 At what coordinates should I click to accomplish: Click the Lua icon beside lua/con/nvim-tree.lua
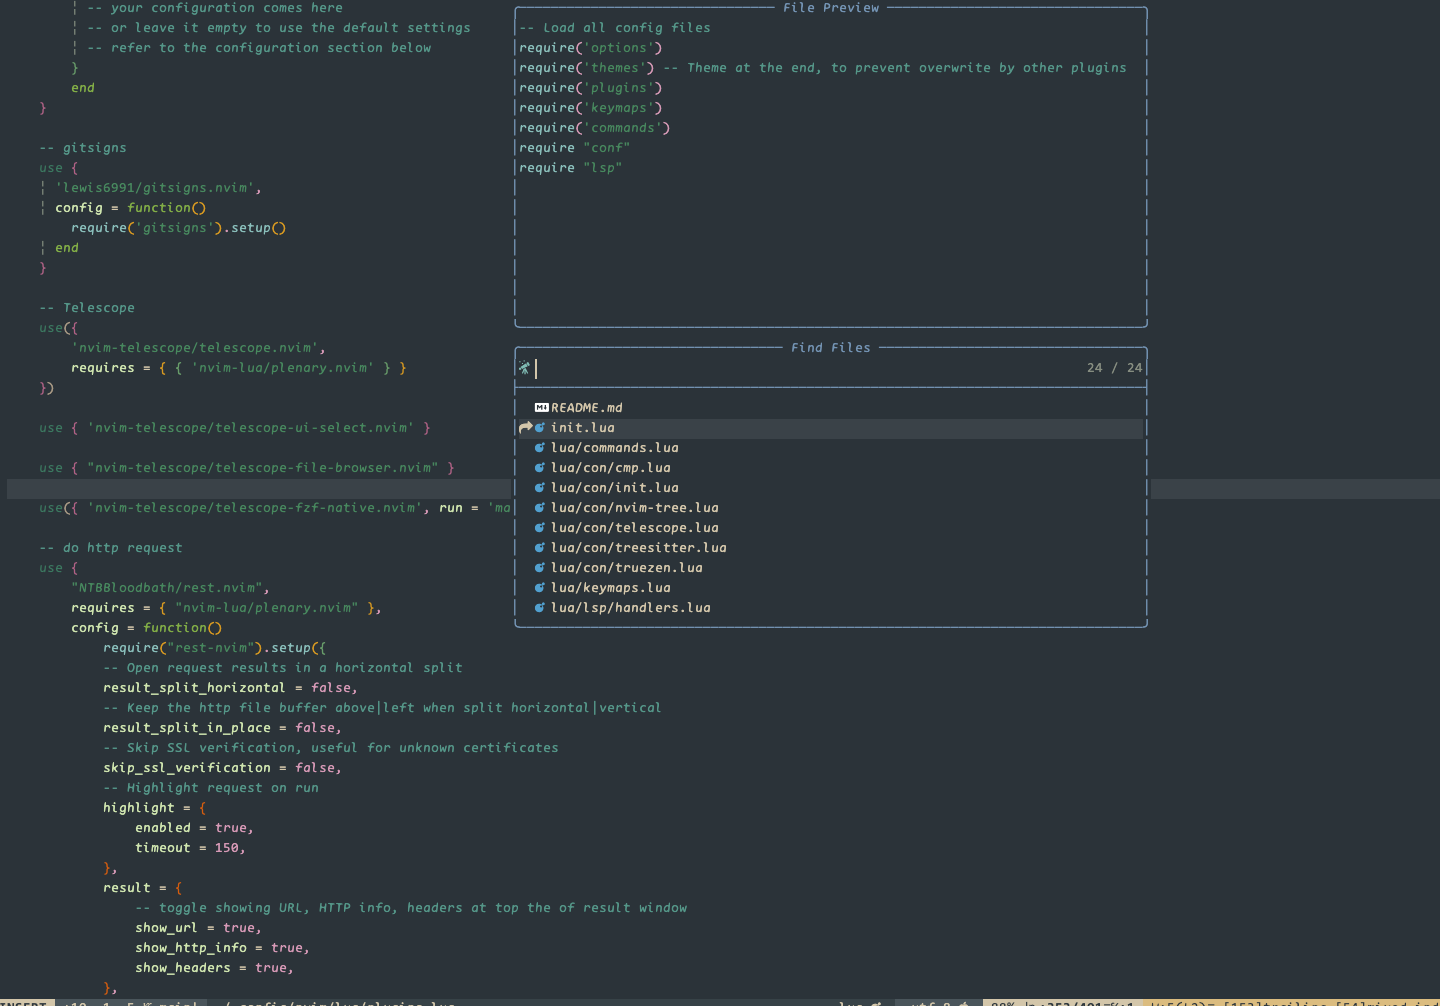540,508
